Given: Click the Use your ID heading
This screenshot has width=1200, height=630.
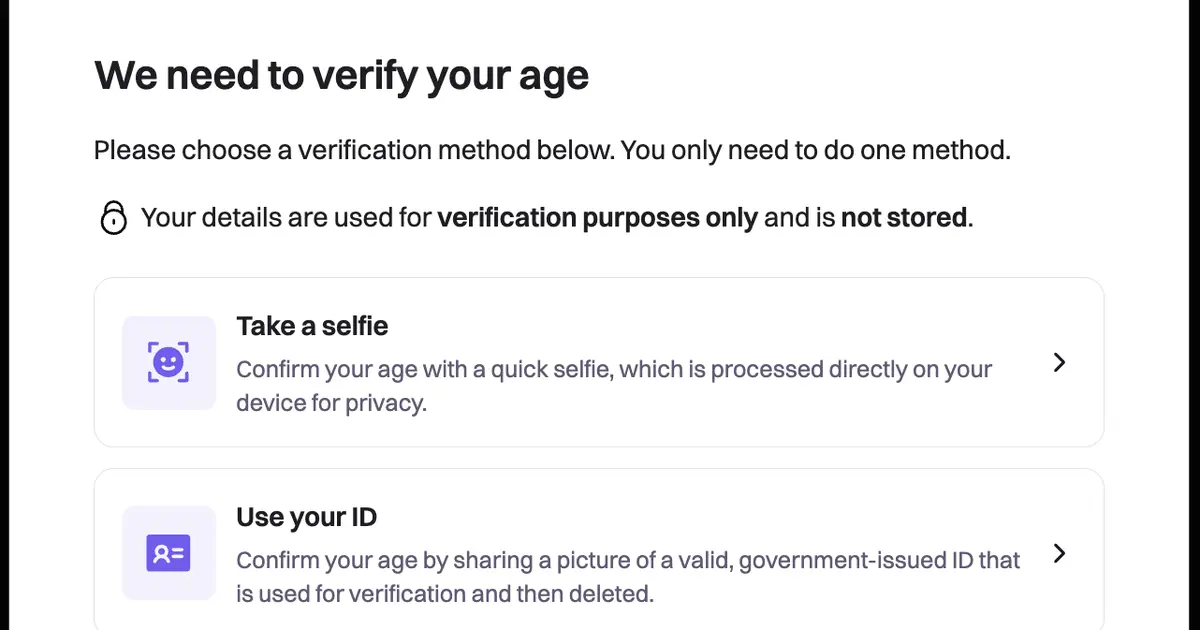Looking at the screenshot, I should coord(306,517).
